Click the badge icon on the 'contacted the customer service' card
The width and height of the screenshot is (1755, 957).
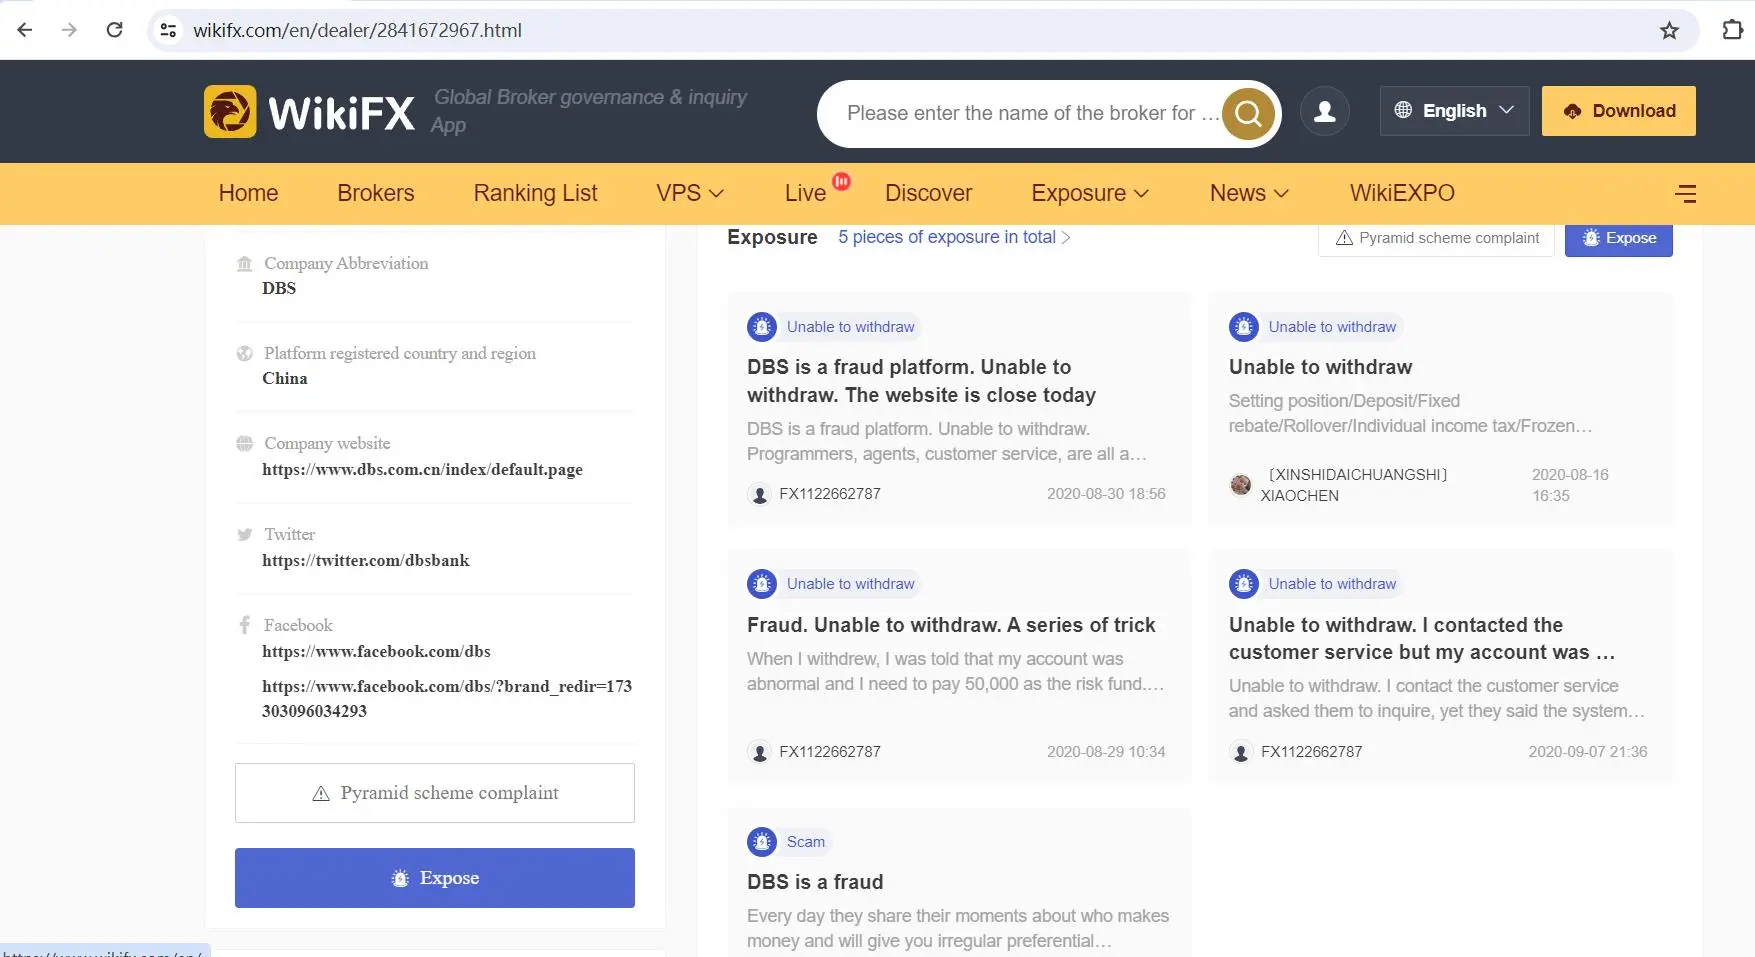tap(1244, 584)
